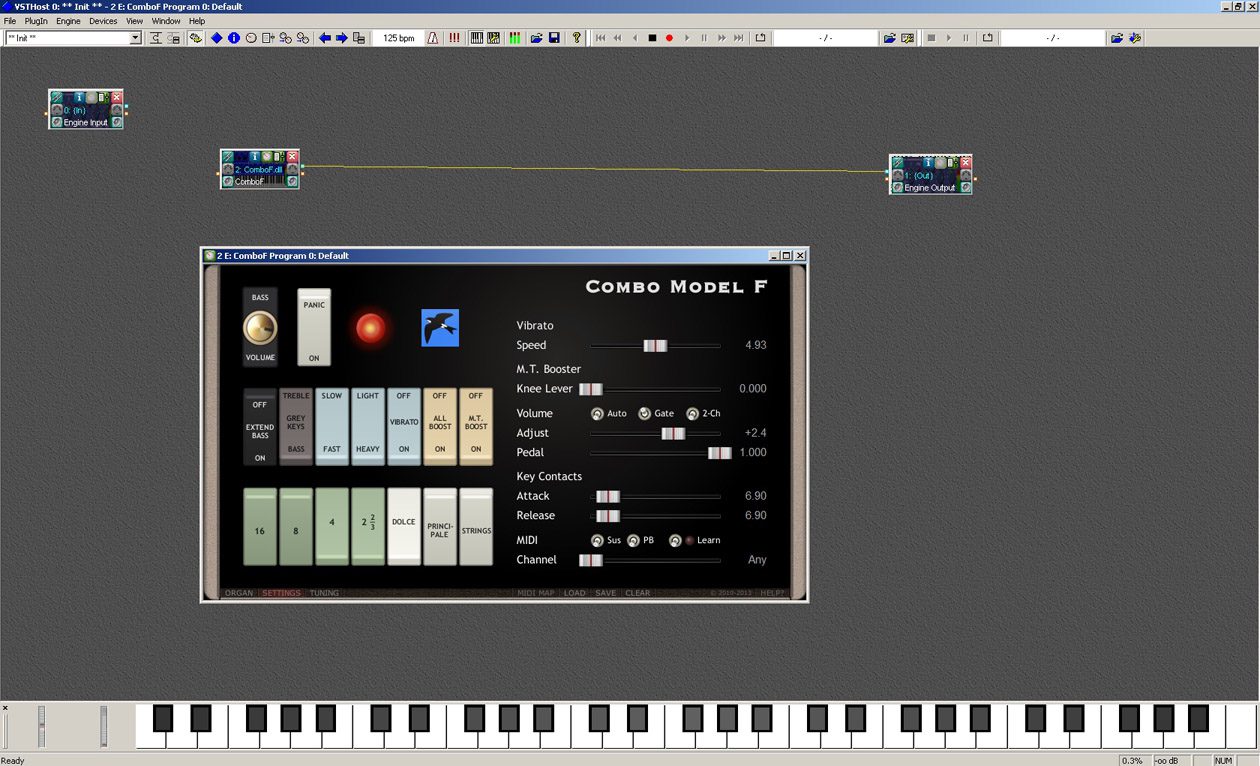1260x766 pixels.
Task: Enable MIDI Learn mode
Action: (x=675, y=540)
